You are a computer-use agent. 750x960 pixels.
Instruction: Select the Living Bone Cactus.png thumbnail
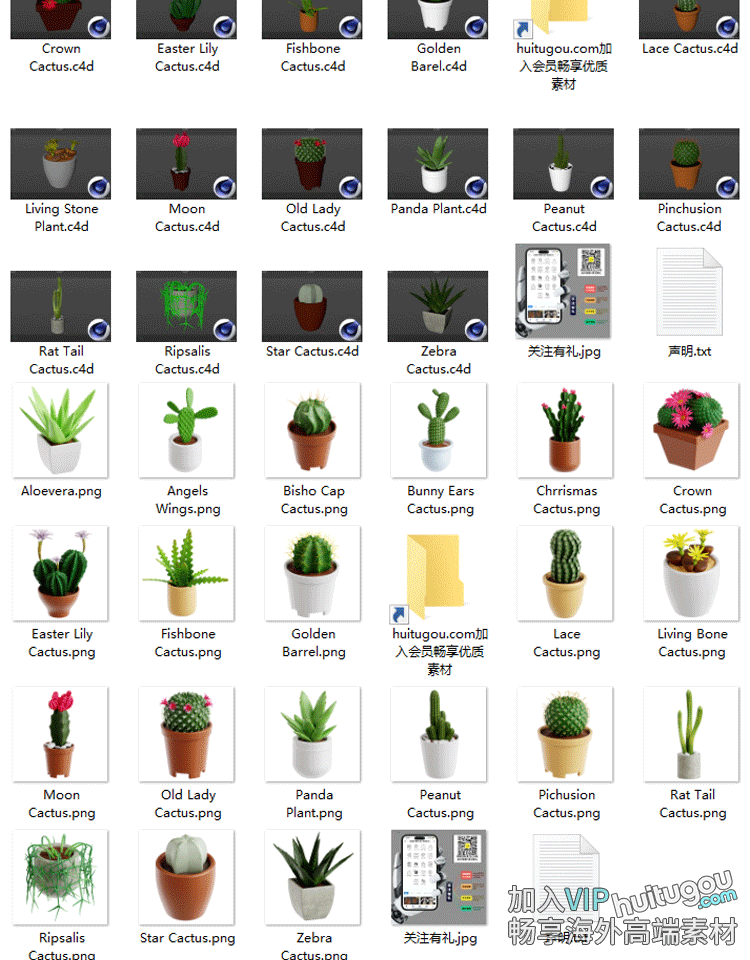click(691, 573)
